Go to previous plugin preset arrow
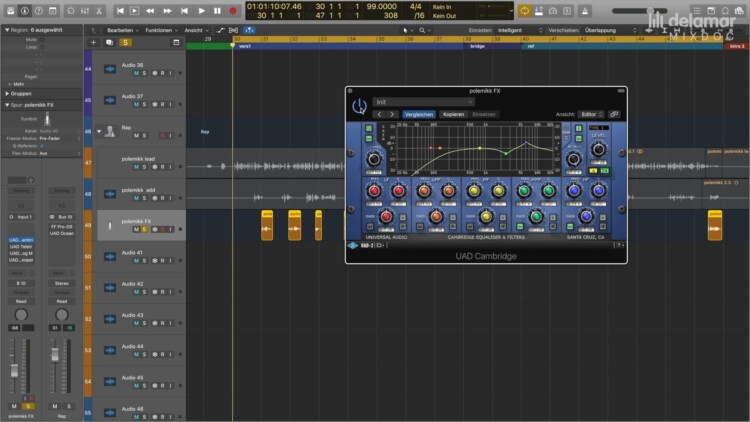 tap(379, 114)
